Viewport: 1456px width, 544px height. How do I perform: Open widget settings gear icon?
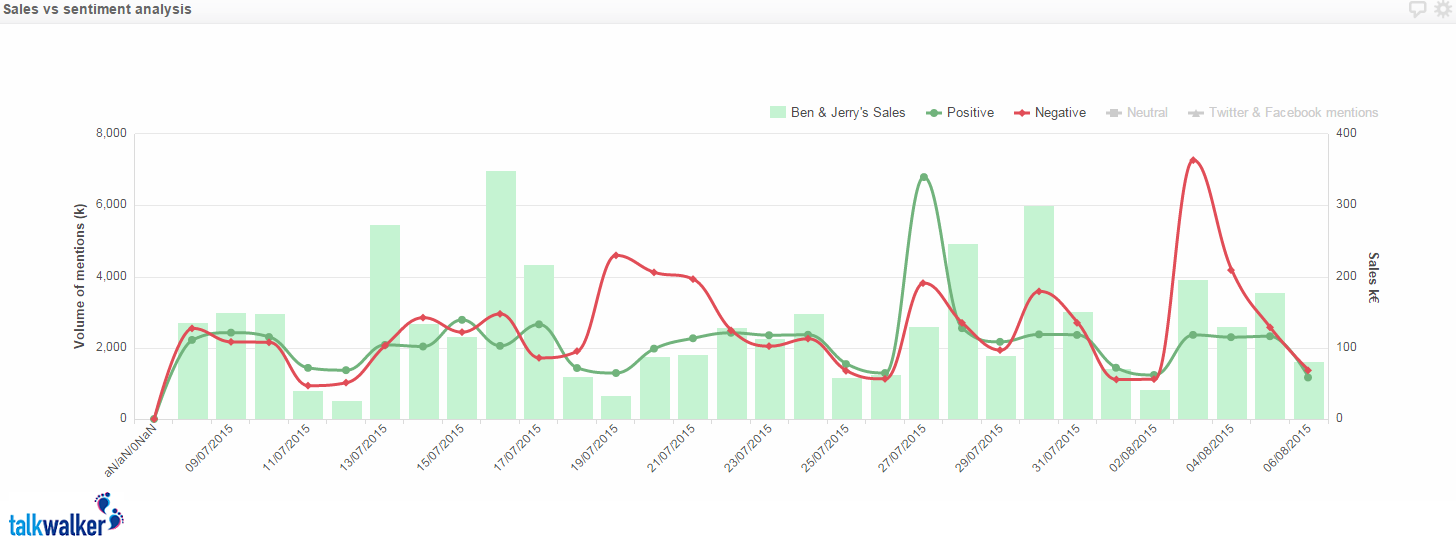pyautogui.click(x=1442, y=9)
